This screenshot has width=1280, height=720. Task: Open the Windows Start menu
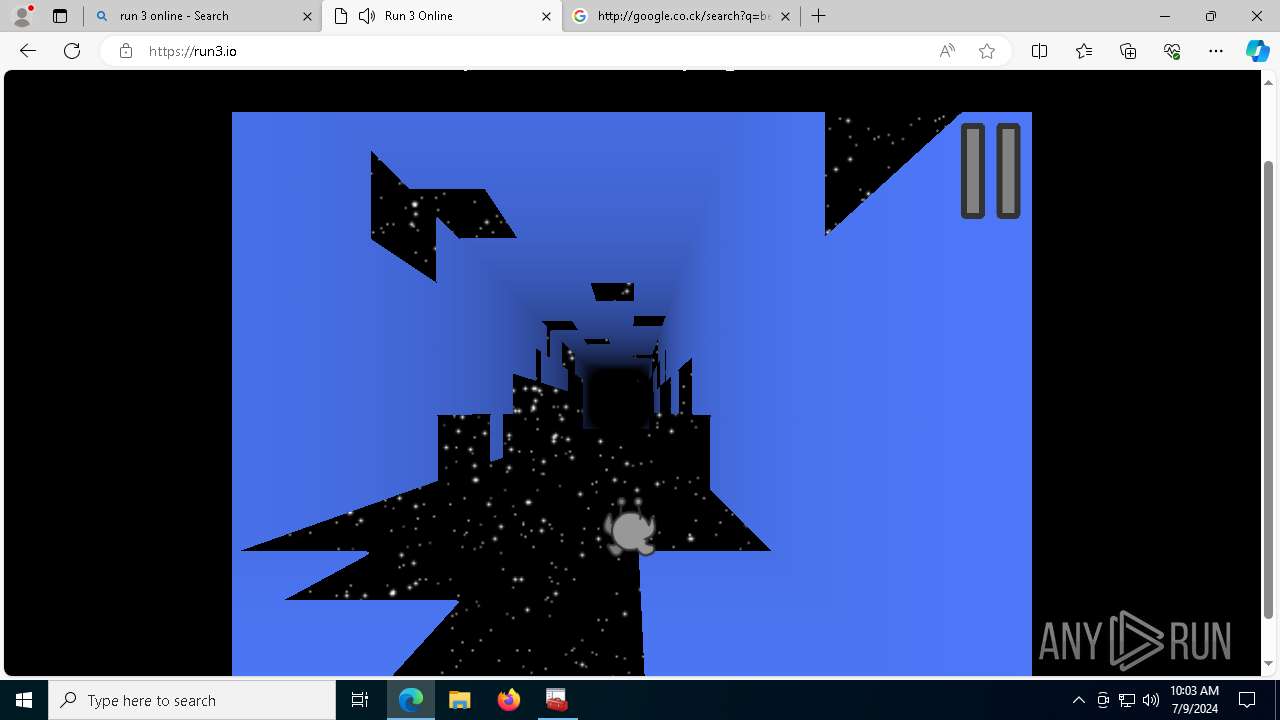pos(24,700)
